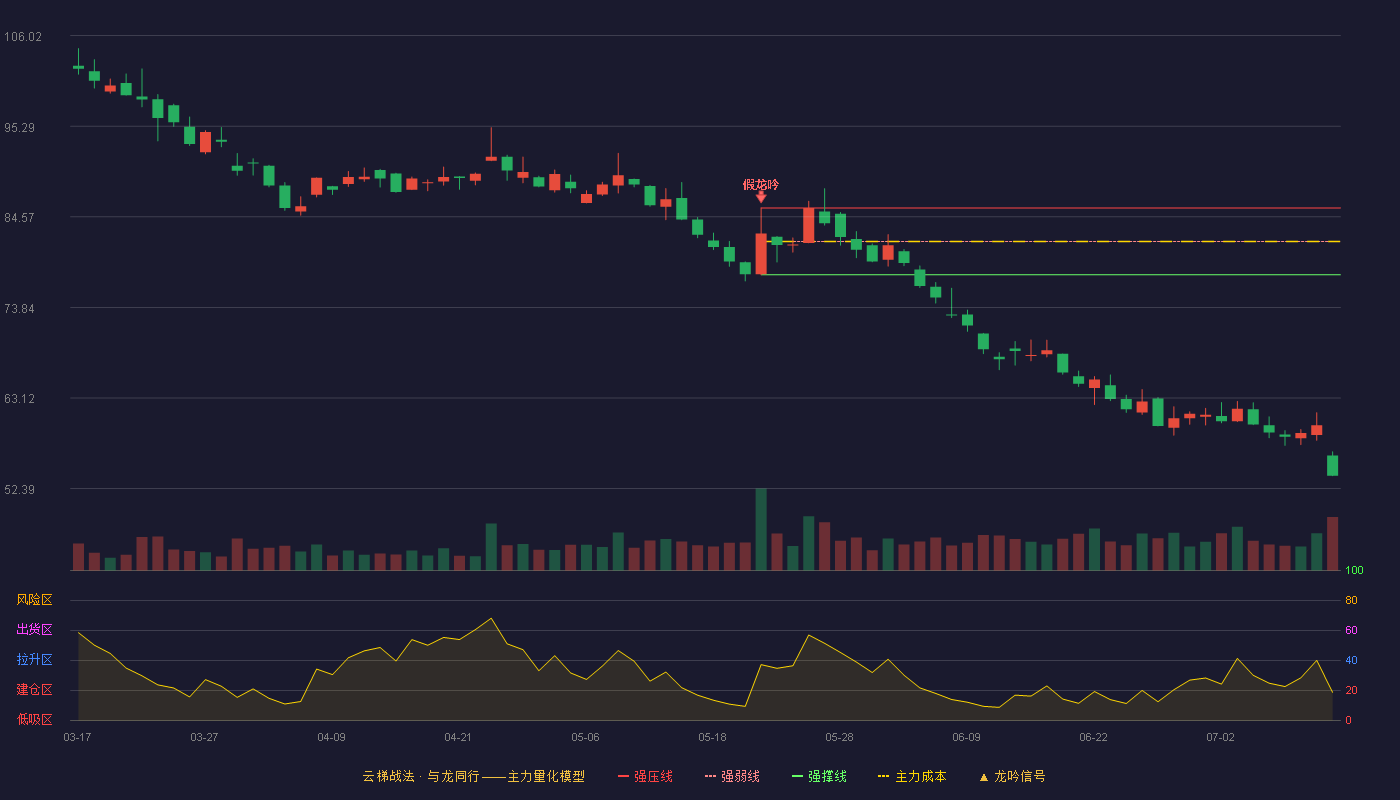Click the 假龙吟 signal arrow marker
The image size is (1400, 800).
click(x=761, y=197)
